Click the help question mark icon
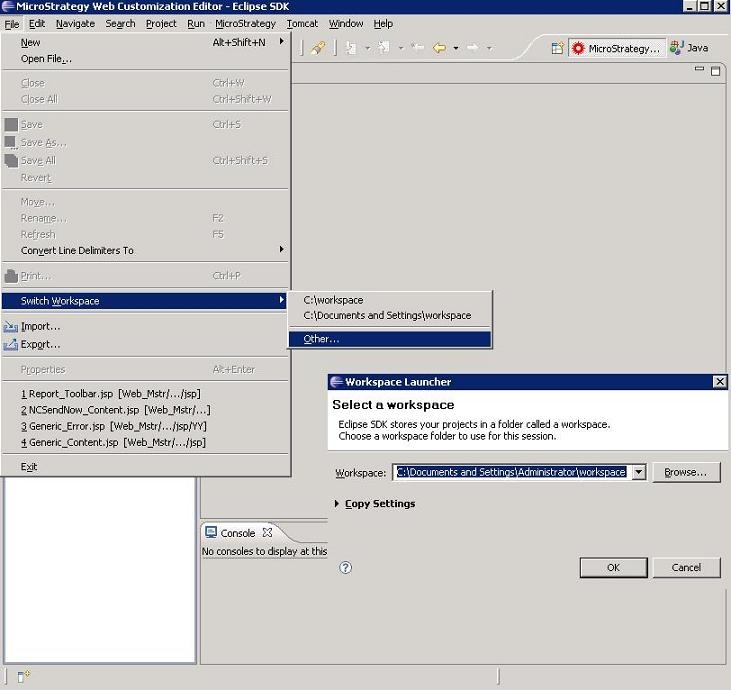The width and height of the screenshot is (731, 690). 346,567
